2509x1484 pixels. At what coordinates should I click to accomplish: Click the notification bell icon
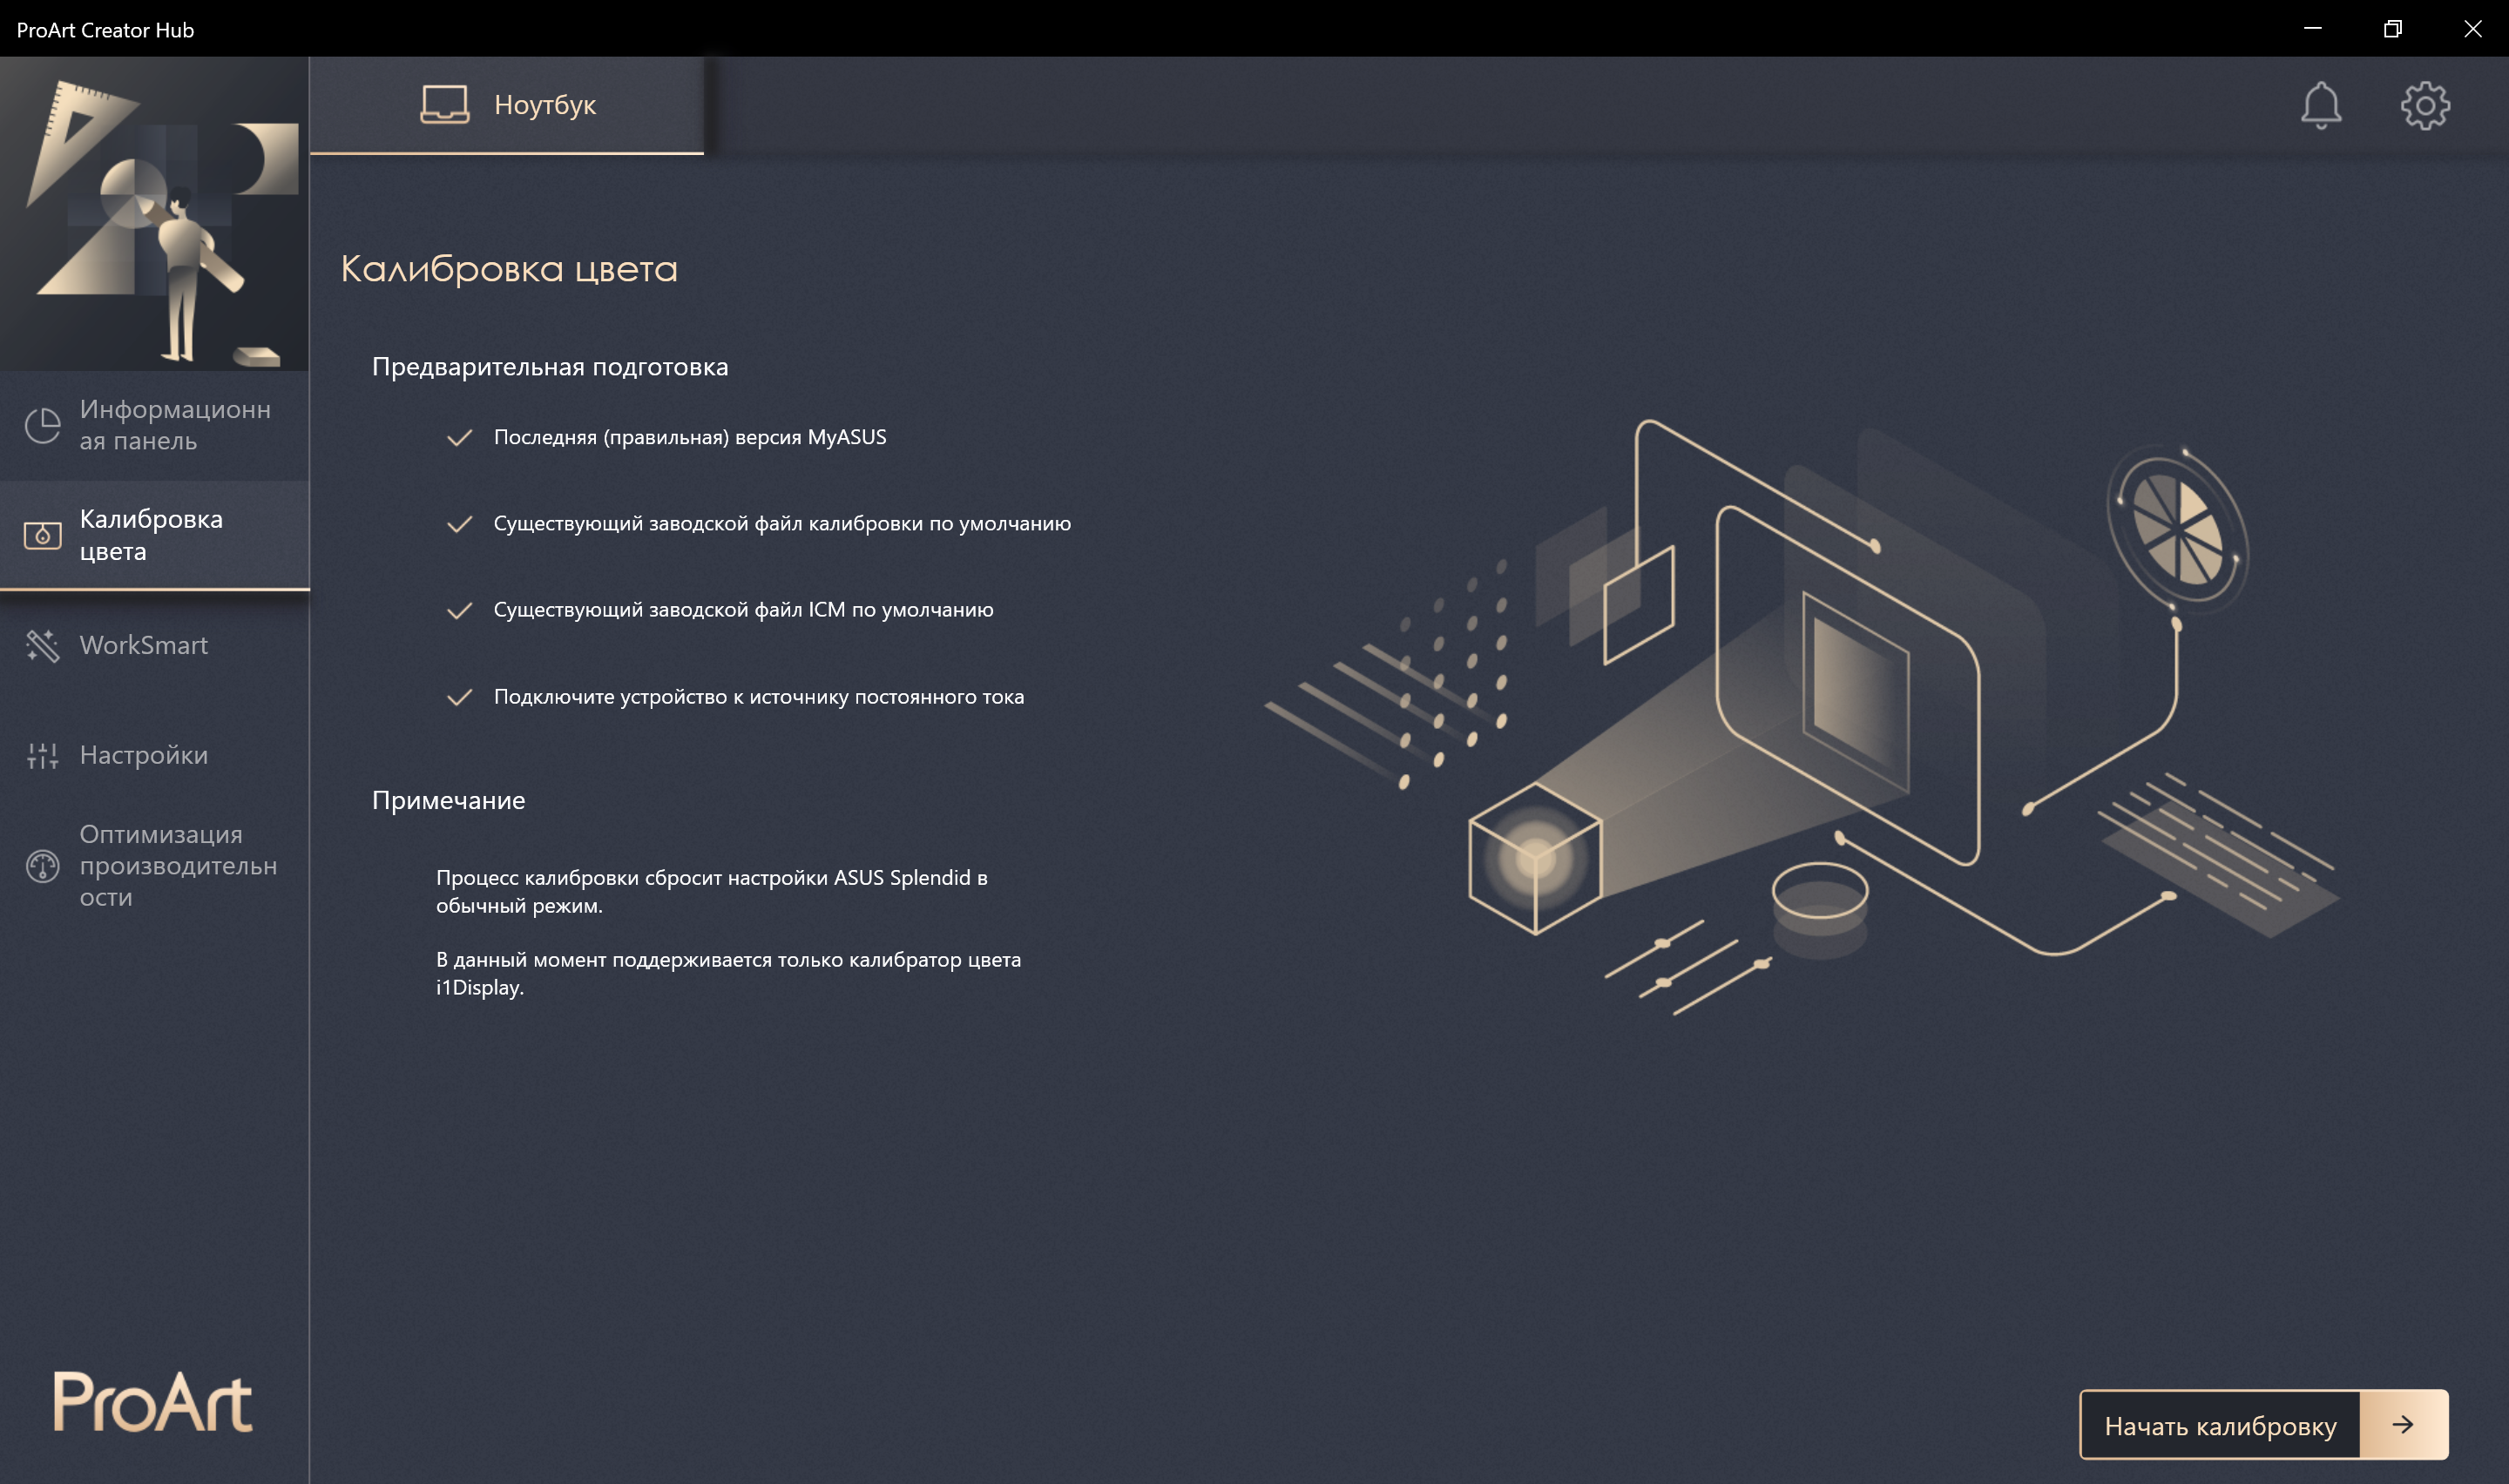(x=2320, y=105)
